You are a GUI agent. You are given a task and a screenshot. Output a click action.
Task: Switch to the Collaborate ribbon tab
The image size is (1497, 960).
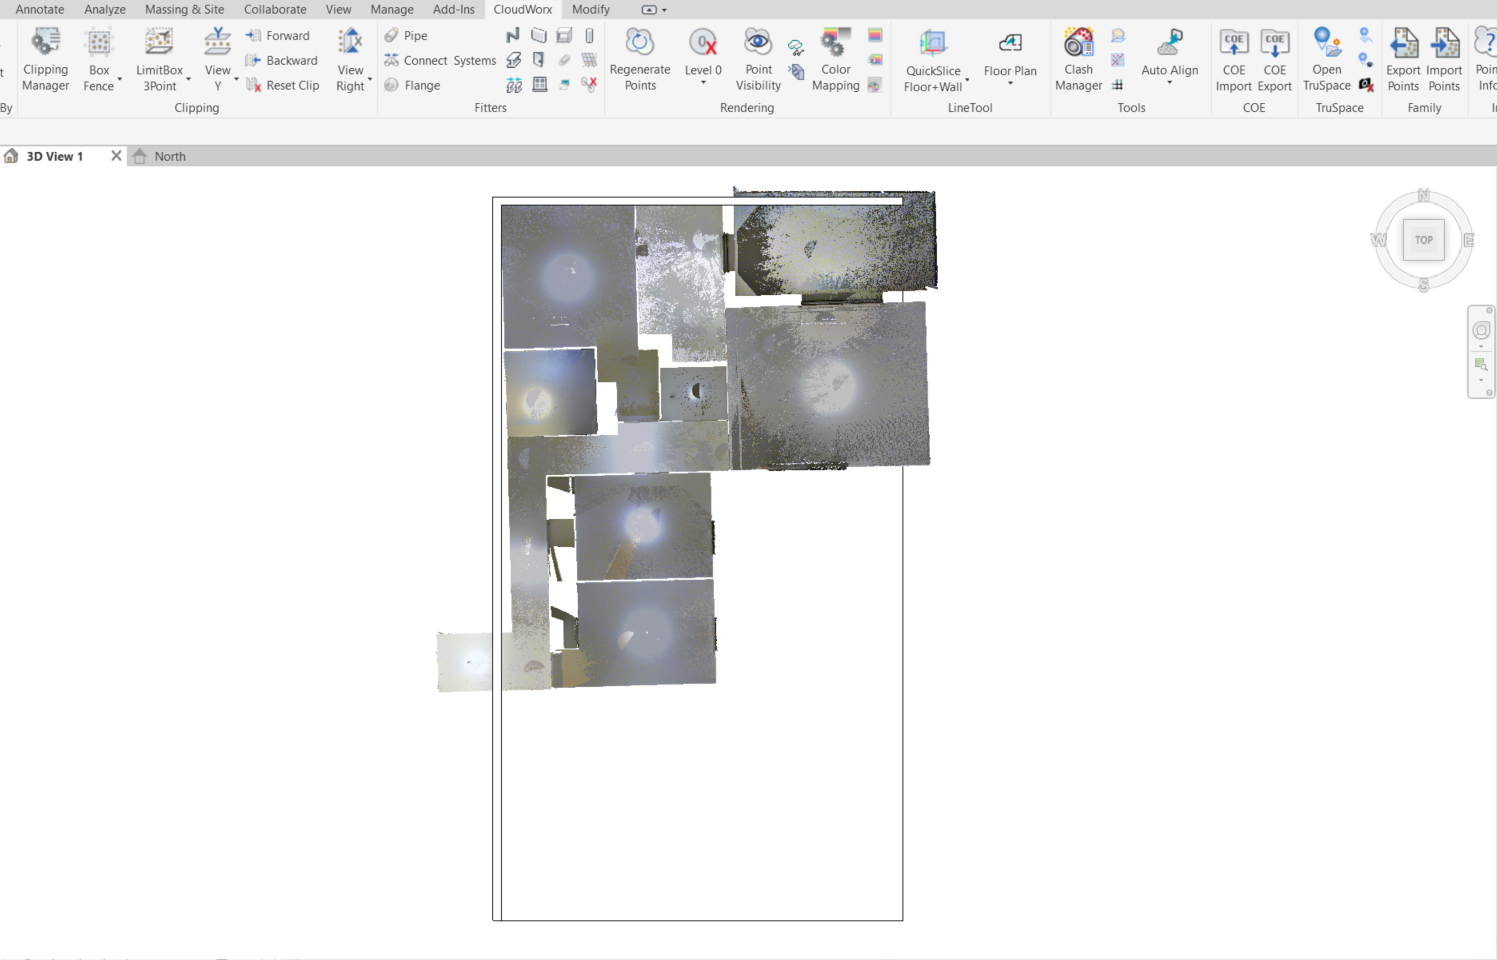pos(275,9)
